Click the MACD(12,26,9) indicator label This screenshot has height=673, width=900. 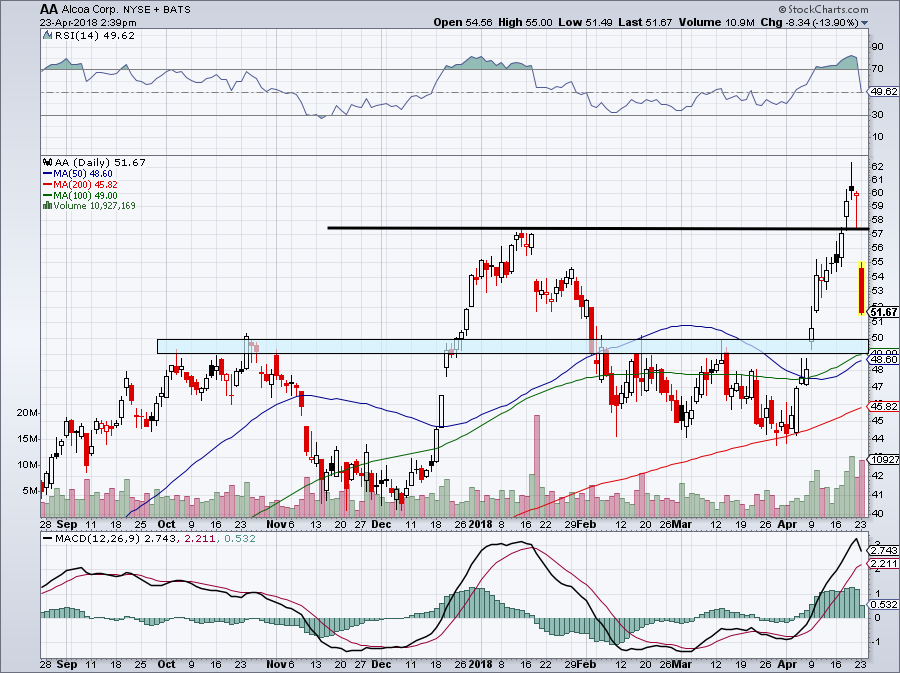tap(98, 539)
